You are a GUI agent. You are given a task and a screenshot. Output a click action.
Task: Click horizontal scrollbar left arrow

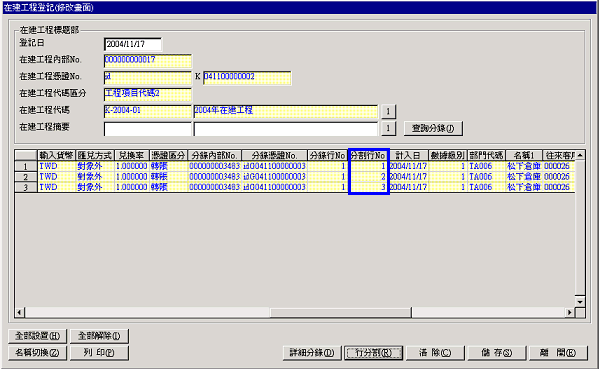pyautogui.click(x=20, y=312)
